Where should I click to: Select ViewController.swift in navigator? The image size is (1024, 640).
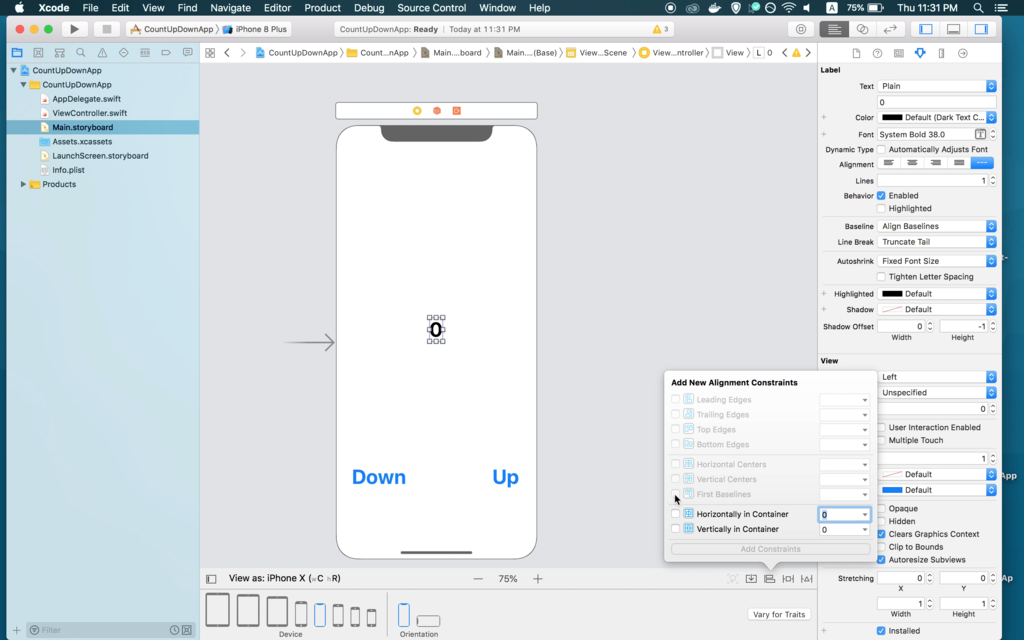89,113
